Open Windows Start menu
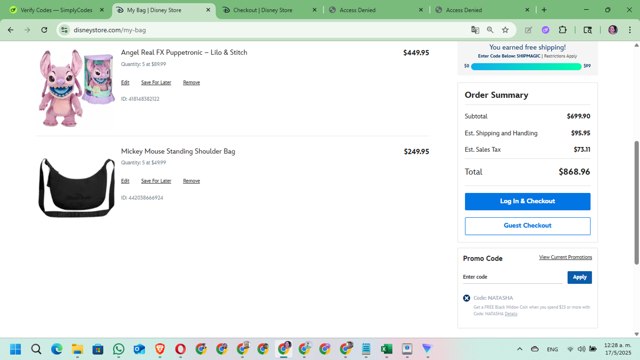This screenshot has height=360, width=640. 16,349
